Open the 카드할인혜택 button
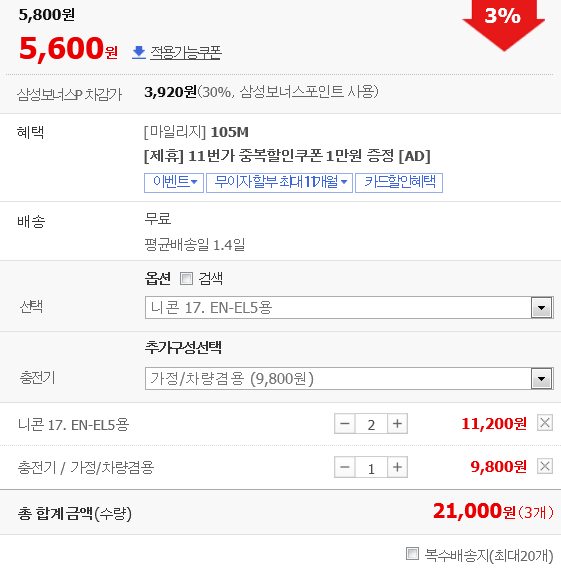 (399, 182)
